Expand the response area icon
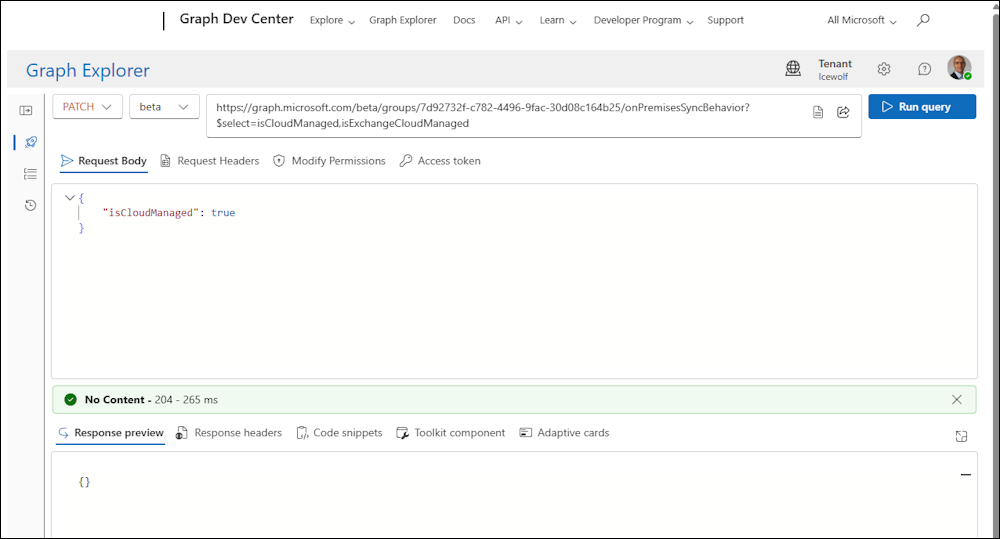The width and height of the screenshot is (1000, 539). coord(961,436)
